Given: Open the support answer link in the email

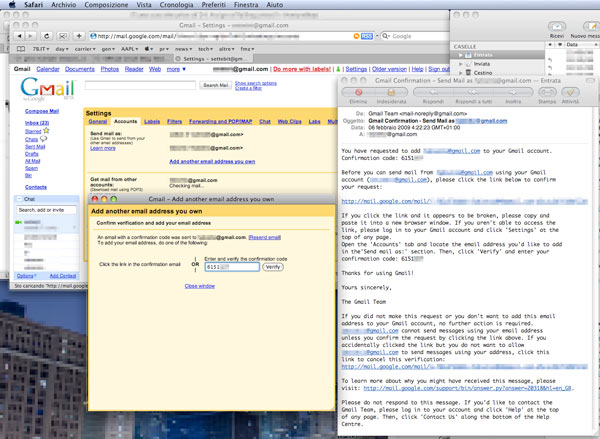Looking at the screenshot, I should [x=467, y=388].
